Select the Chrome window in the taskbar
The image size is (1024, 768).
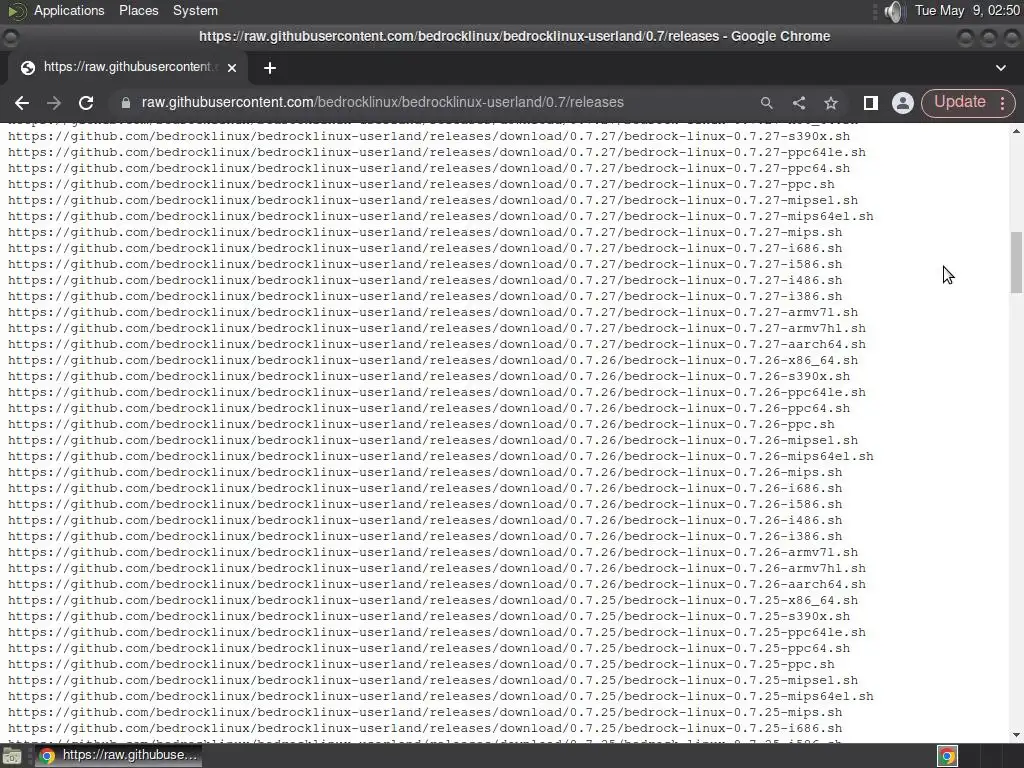[119, 756]
